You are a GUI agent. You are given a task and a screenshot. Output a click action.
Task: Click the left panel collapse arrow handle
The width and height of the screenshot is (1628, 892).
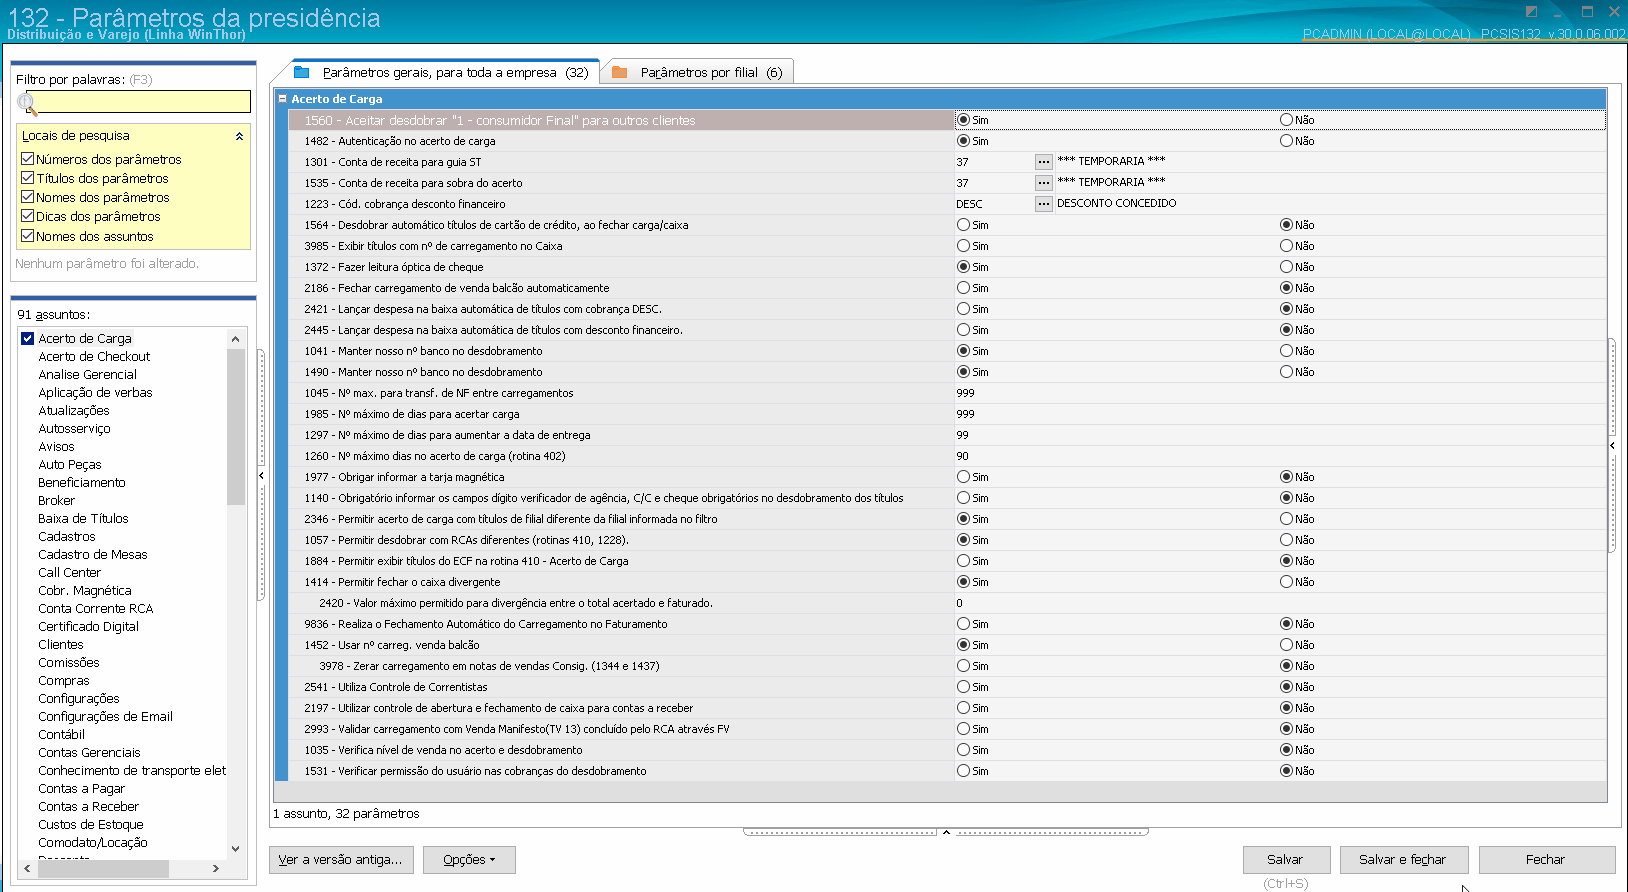(x=261, y=476)
